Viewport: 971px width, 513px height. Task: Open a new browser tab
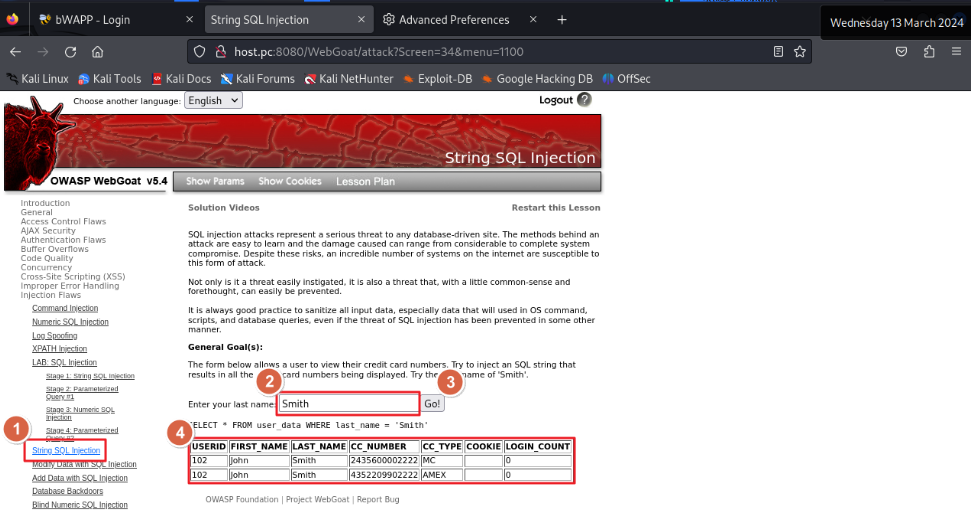562,20
